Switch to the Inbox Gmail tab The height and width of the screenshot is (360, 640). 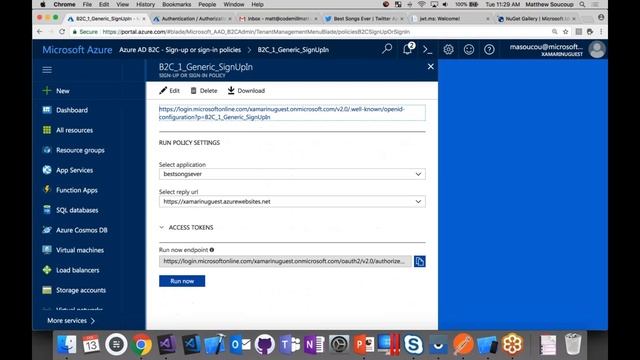(278, 19)
